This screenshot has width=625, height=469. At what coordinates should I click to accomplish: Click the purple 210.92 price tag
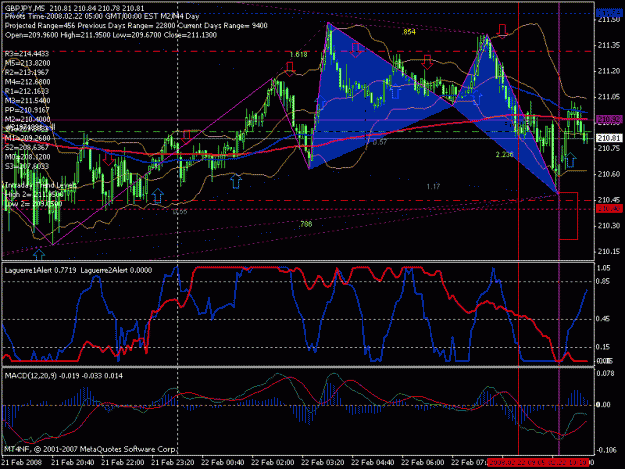tap(609, 119)
